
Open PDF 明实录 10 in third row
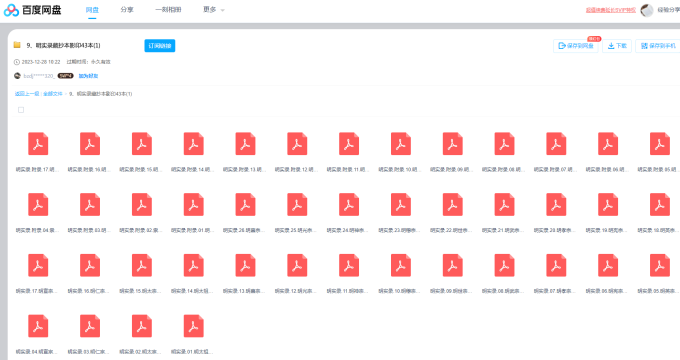pyautogui.click(x=401, y=265)
